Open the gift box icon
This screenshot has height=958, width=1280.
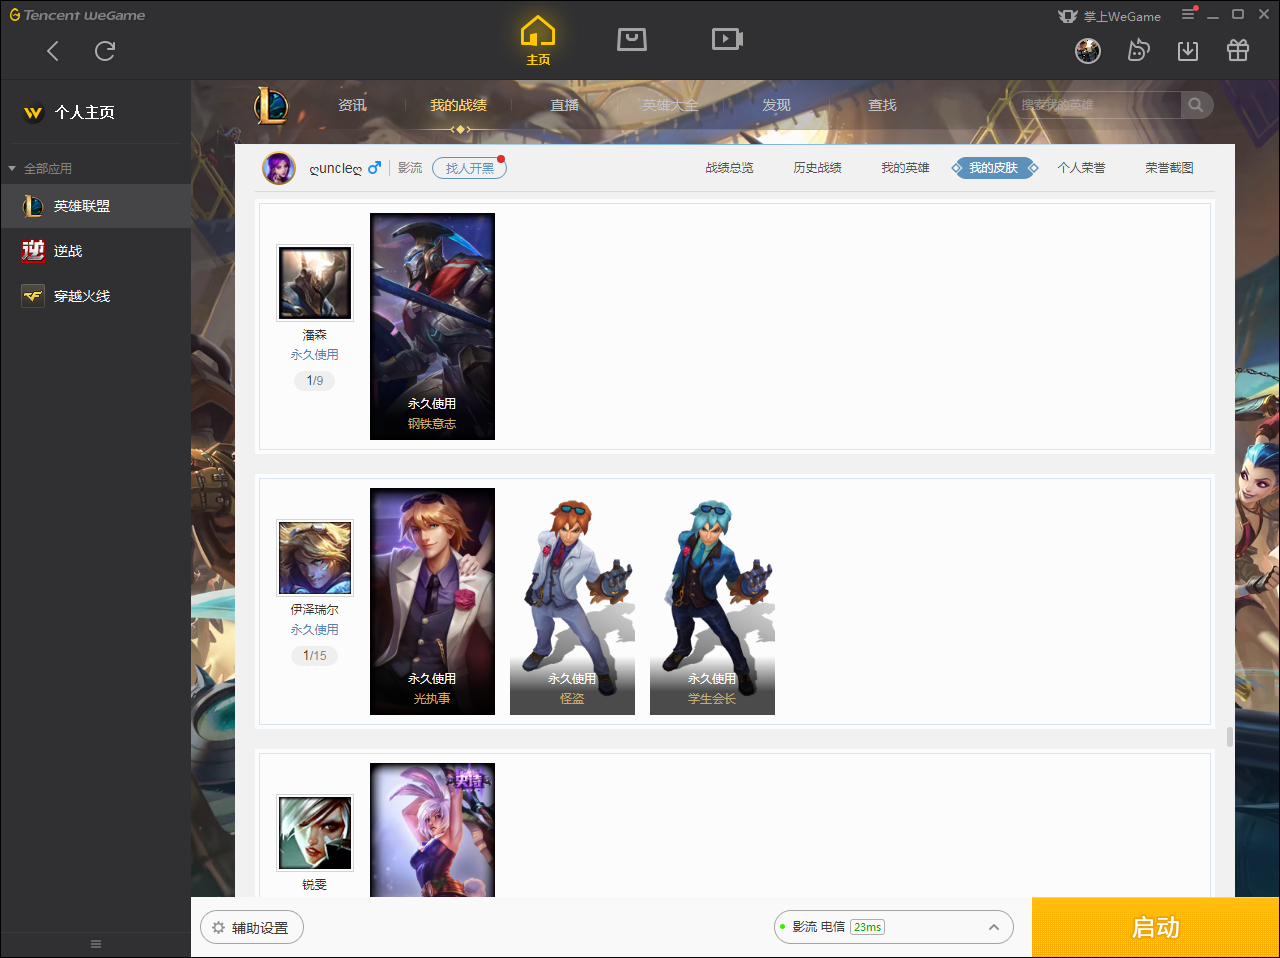1238,50
